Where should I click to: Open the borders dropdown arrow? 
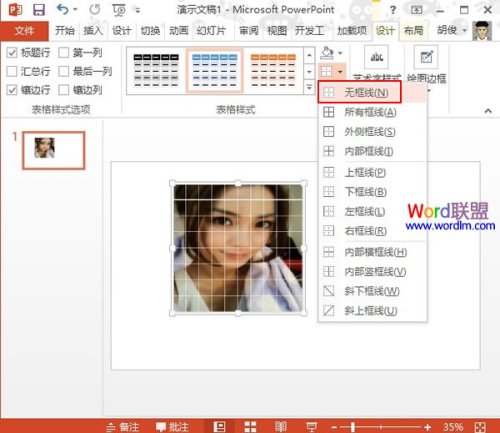point(340,71)
